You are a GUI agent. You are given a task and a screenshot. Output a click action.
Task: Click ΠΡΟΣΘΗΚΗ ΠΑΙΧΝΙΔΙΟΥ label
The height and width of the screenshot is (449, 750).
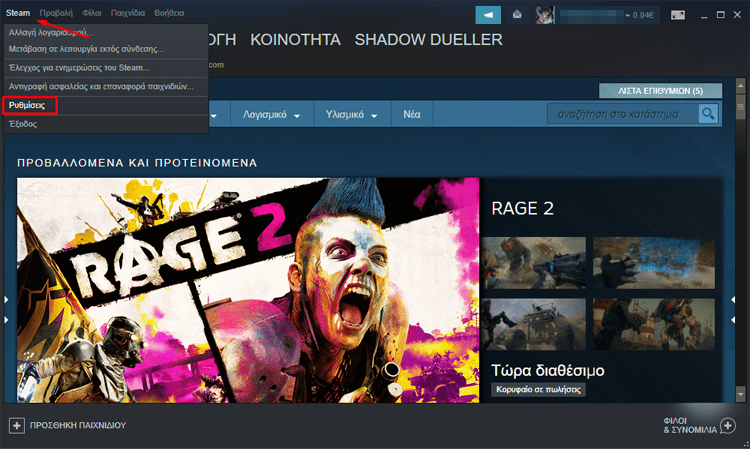78,425
